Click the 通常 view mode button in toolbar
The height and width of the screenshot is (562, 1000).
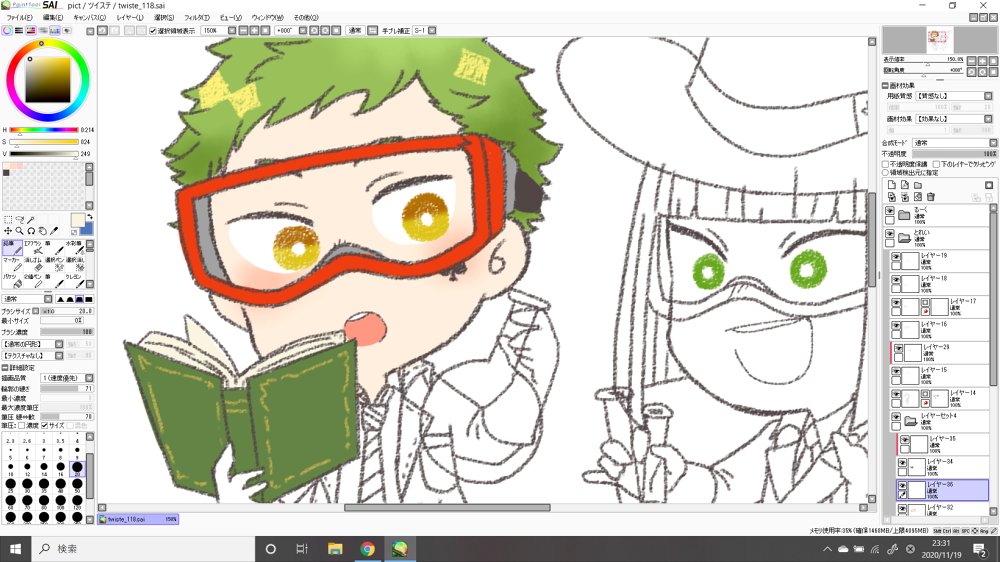click(355, 30)
